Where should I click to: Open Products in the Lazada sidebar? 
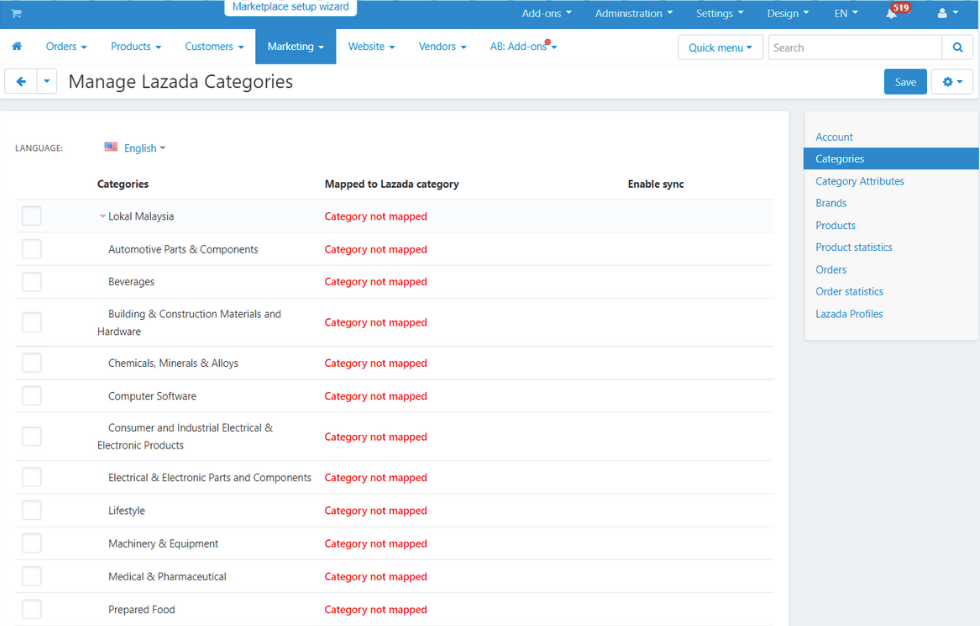click(835, 226)
